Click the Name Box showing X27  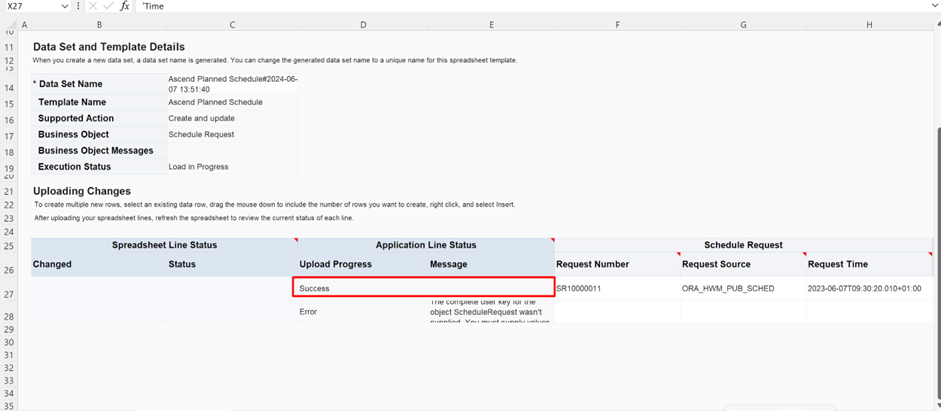(30, 6)
